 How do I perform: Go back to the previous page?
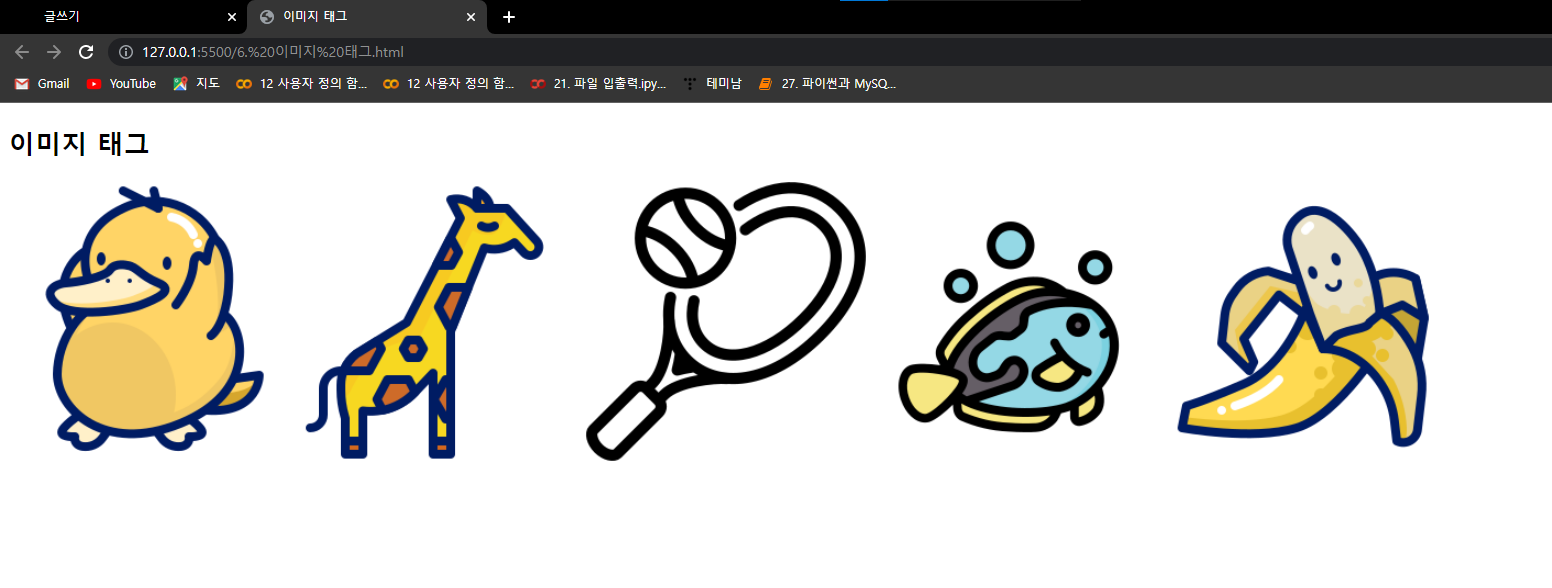click(22, 52)
